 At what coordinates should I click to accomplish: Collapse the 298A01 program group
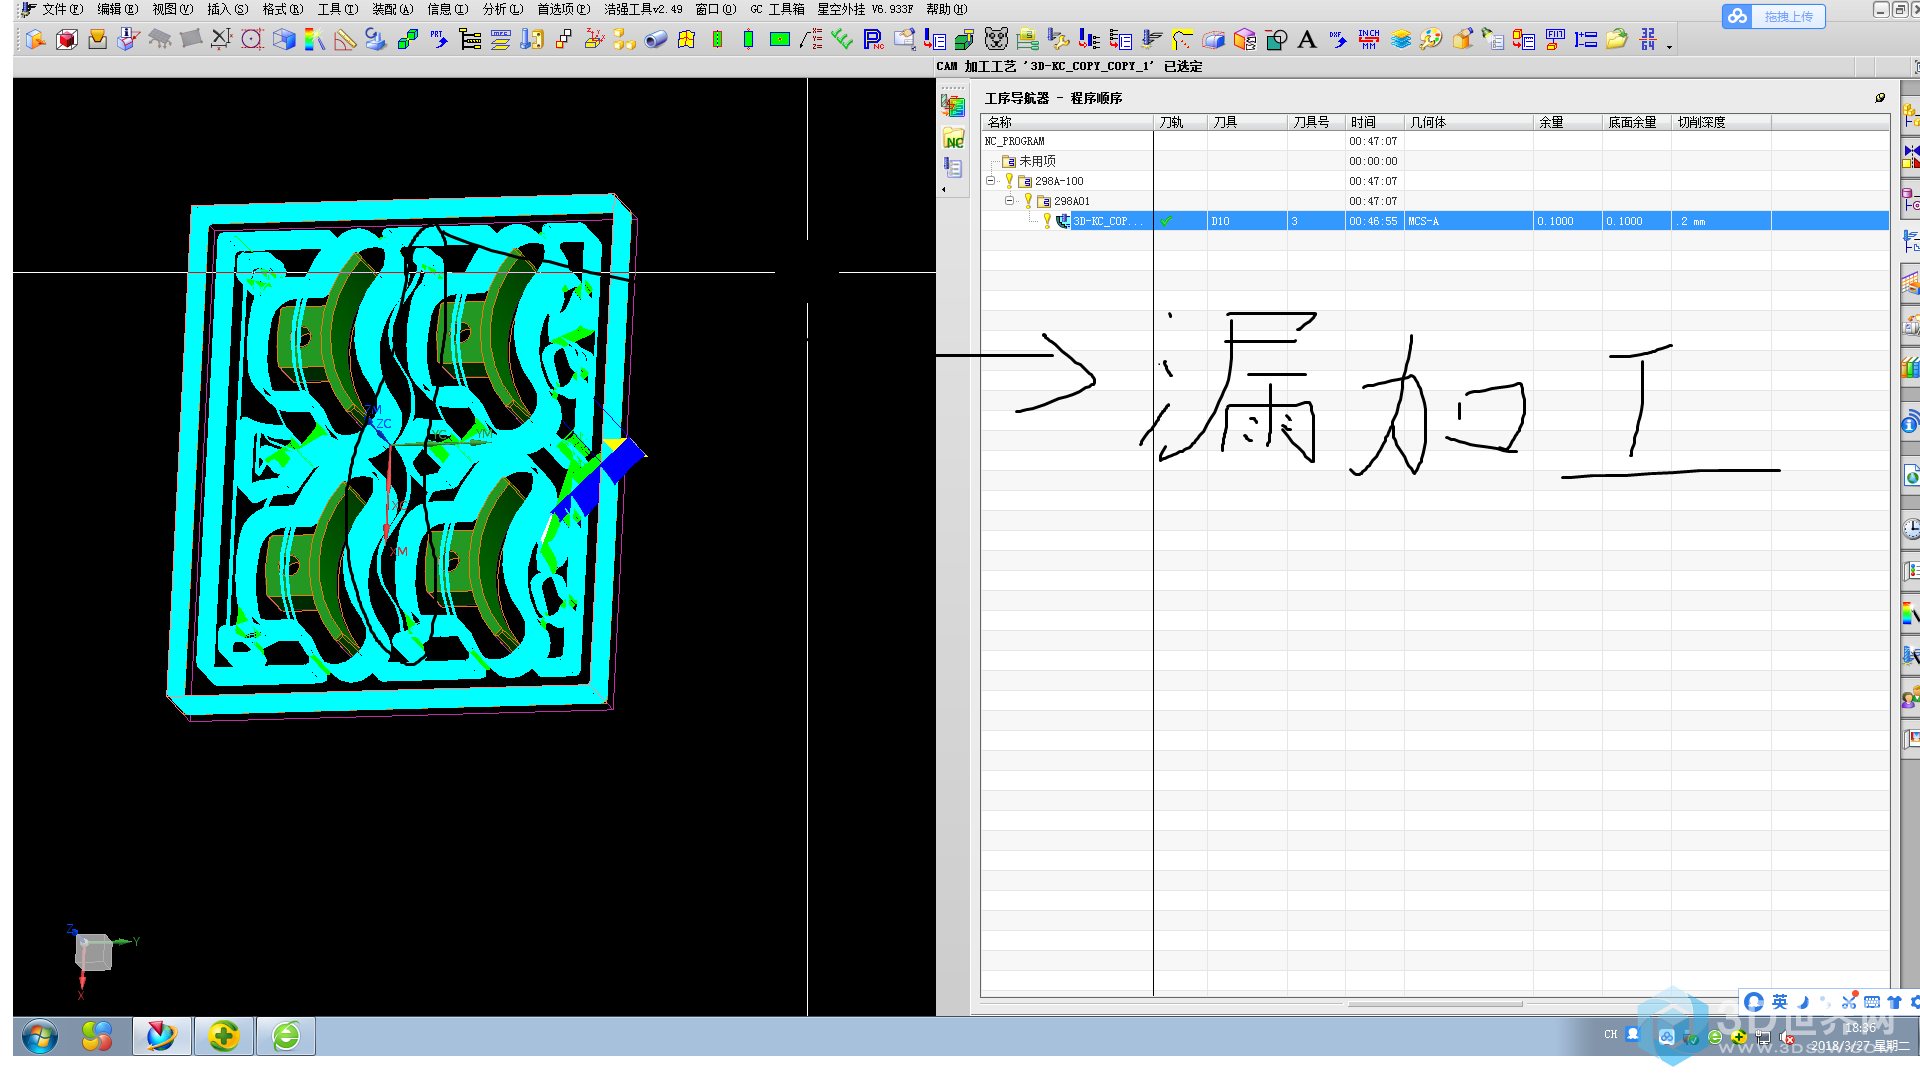1009,201
